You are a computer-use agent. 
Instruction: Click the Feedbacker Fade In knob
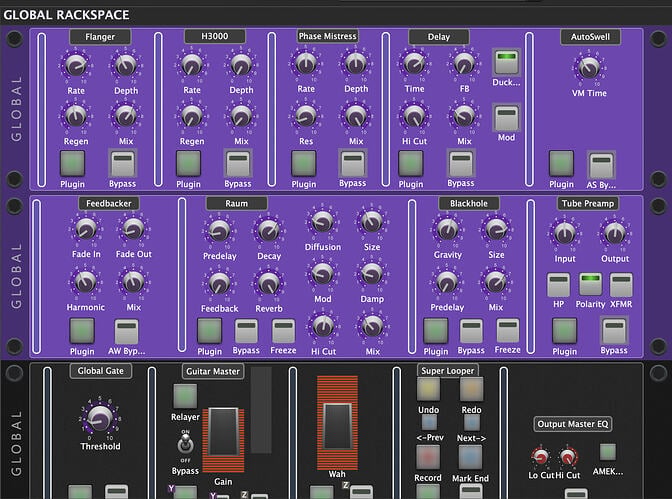(86, 229)
